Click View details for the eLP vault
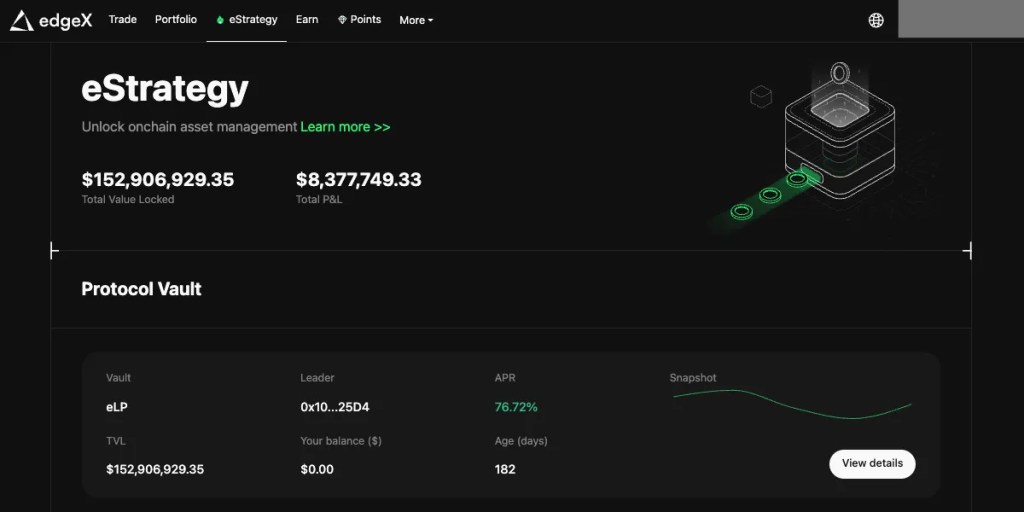Viewport: 1024px width, 512px height. 872,464
